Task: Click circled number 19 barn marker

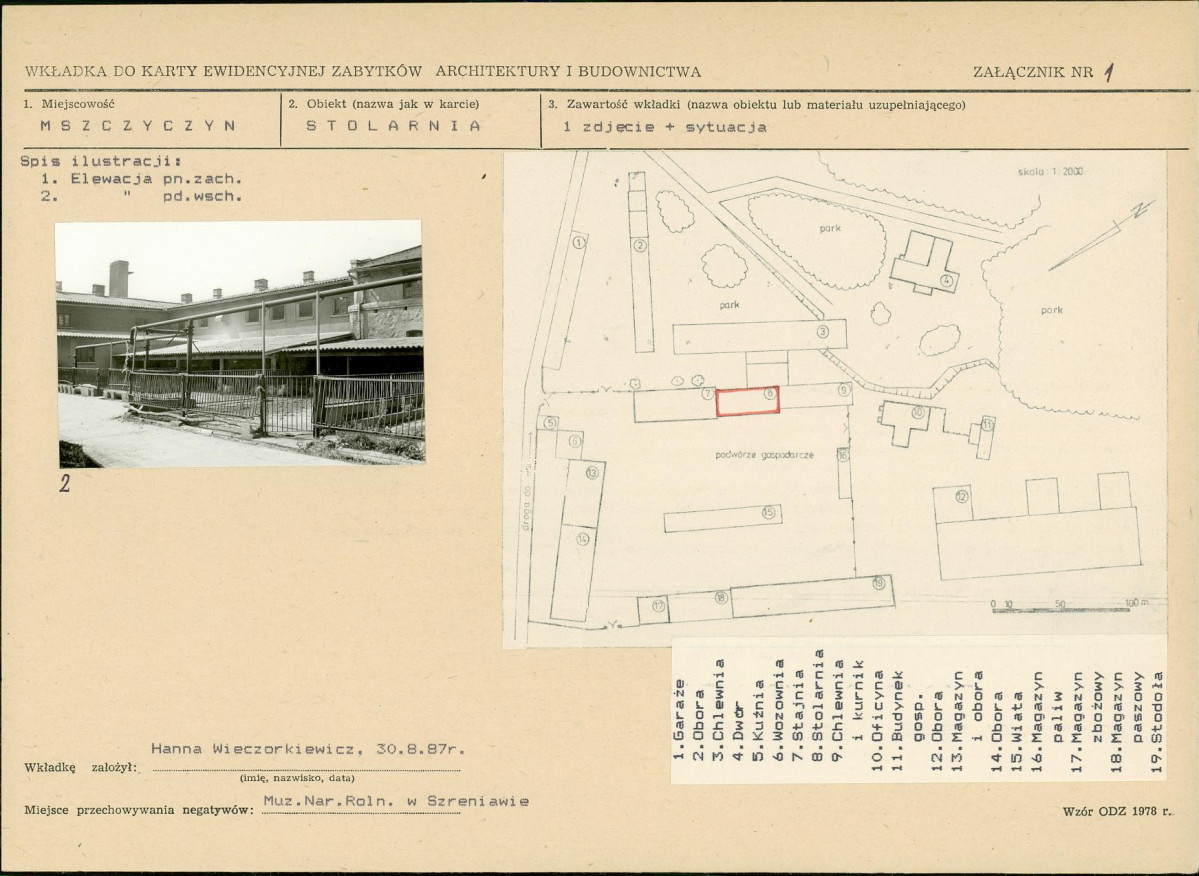Action: pyautogui.click(x=879, y=583)
